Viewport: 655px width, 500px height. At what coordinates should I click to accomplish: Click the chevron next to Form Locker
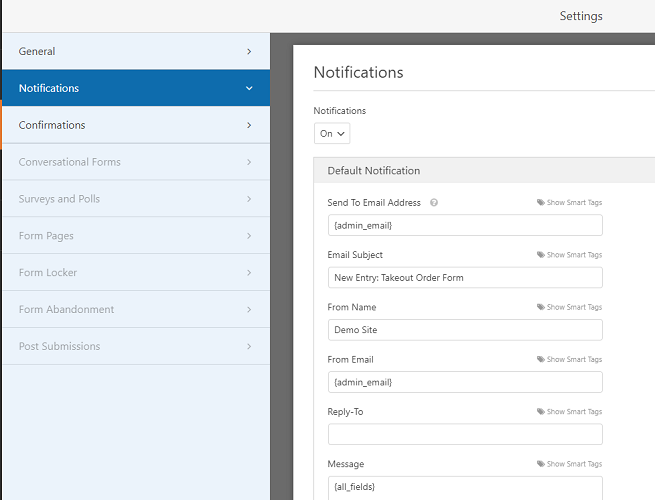click(249, 272)
